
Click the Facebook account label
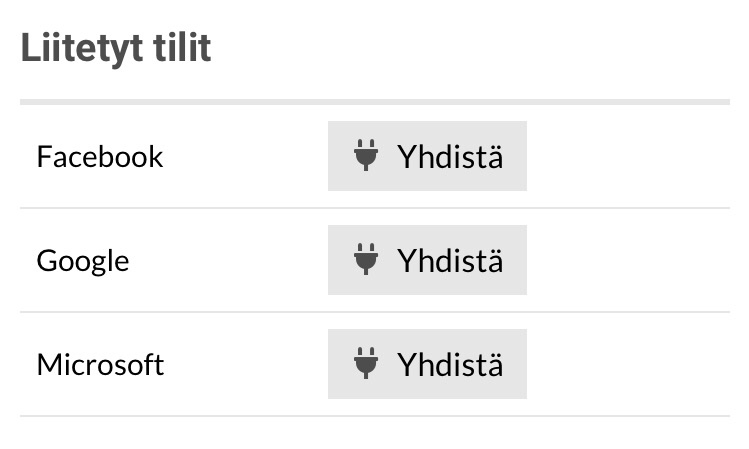coord(99,157)
